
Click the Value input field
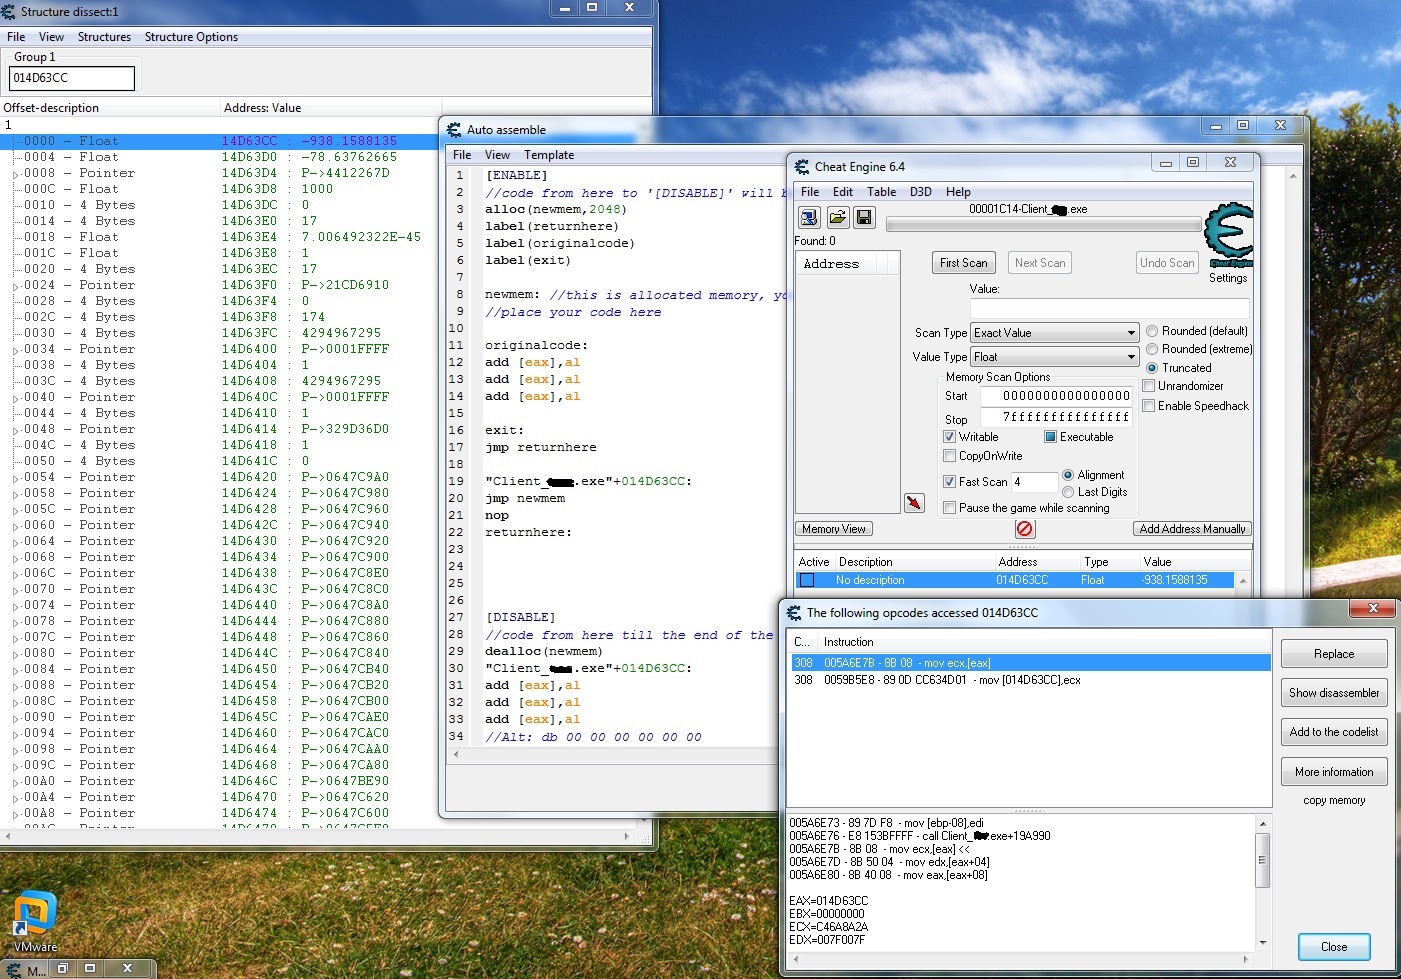coord(1109,308)
